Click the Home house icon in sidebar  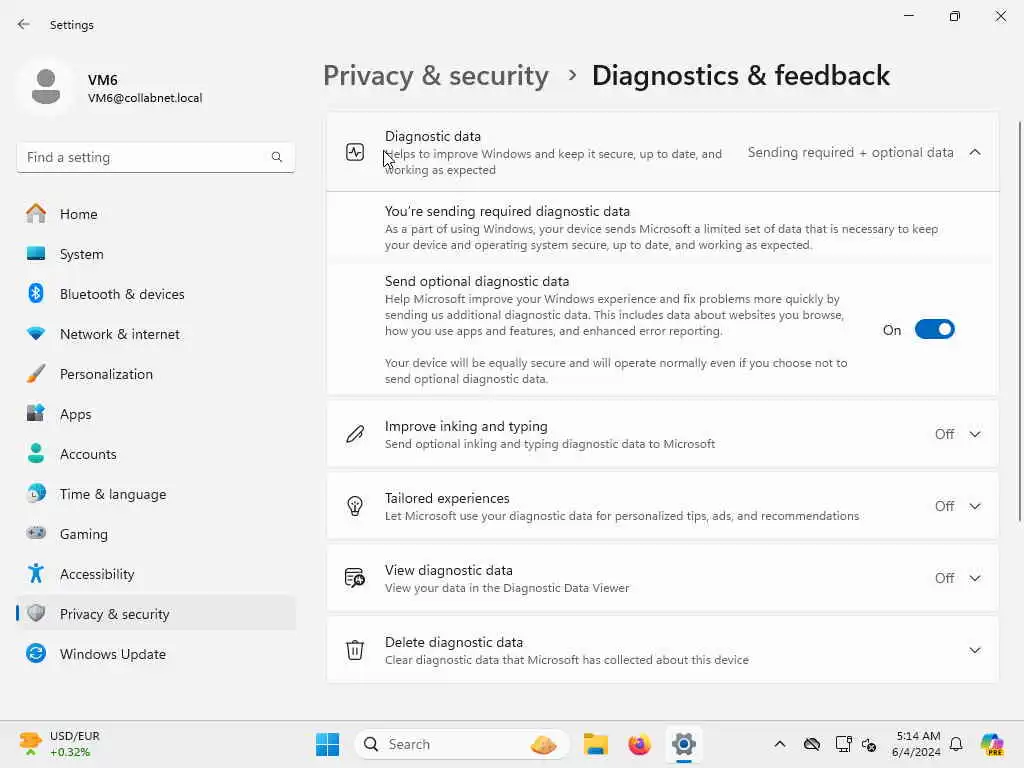pos(36,214)
